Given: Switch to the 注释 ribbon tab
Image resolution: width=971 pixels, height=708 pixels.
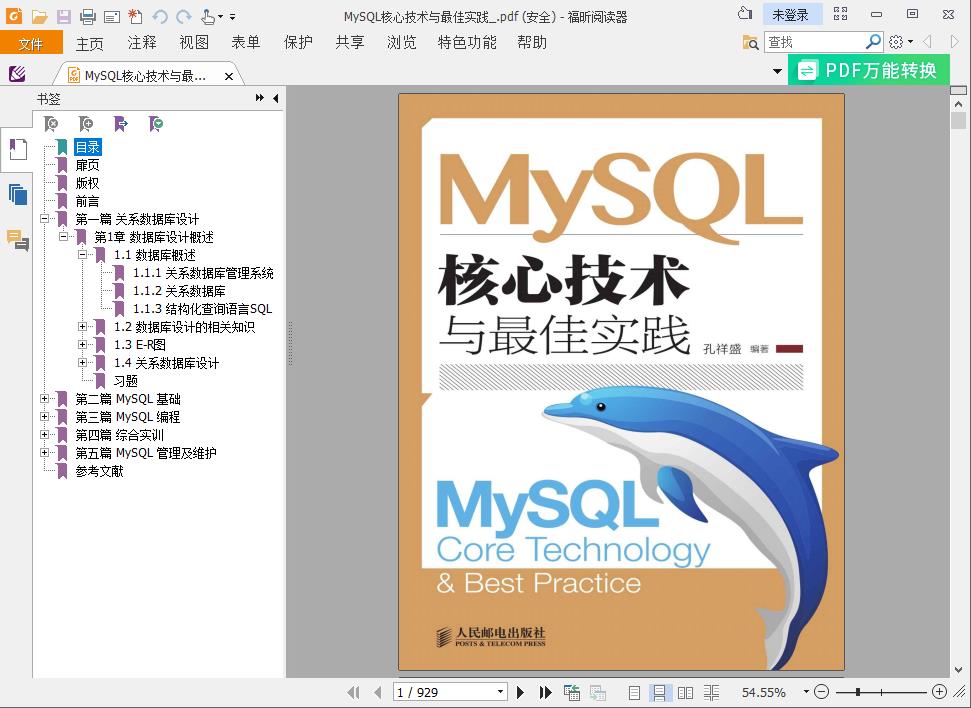Looking at the screenshot, I should click(142, 42).
